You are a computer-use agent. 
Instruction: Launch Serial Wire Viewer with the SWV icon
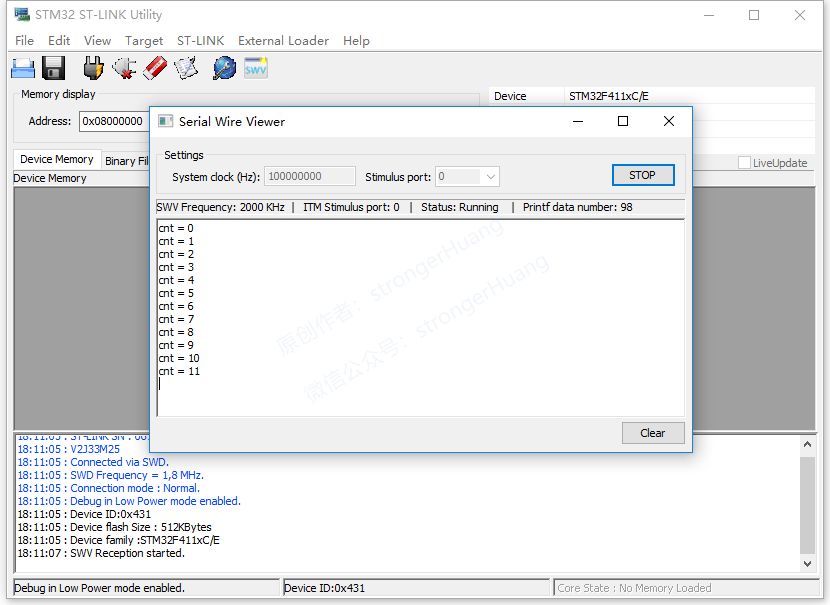pos(254,67)
